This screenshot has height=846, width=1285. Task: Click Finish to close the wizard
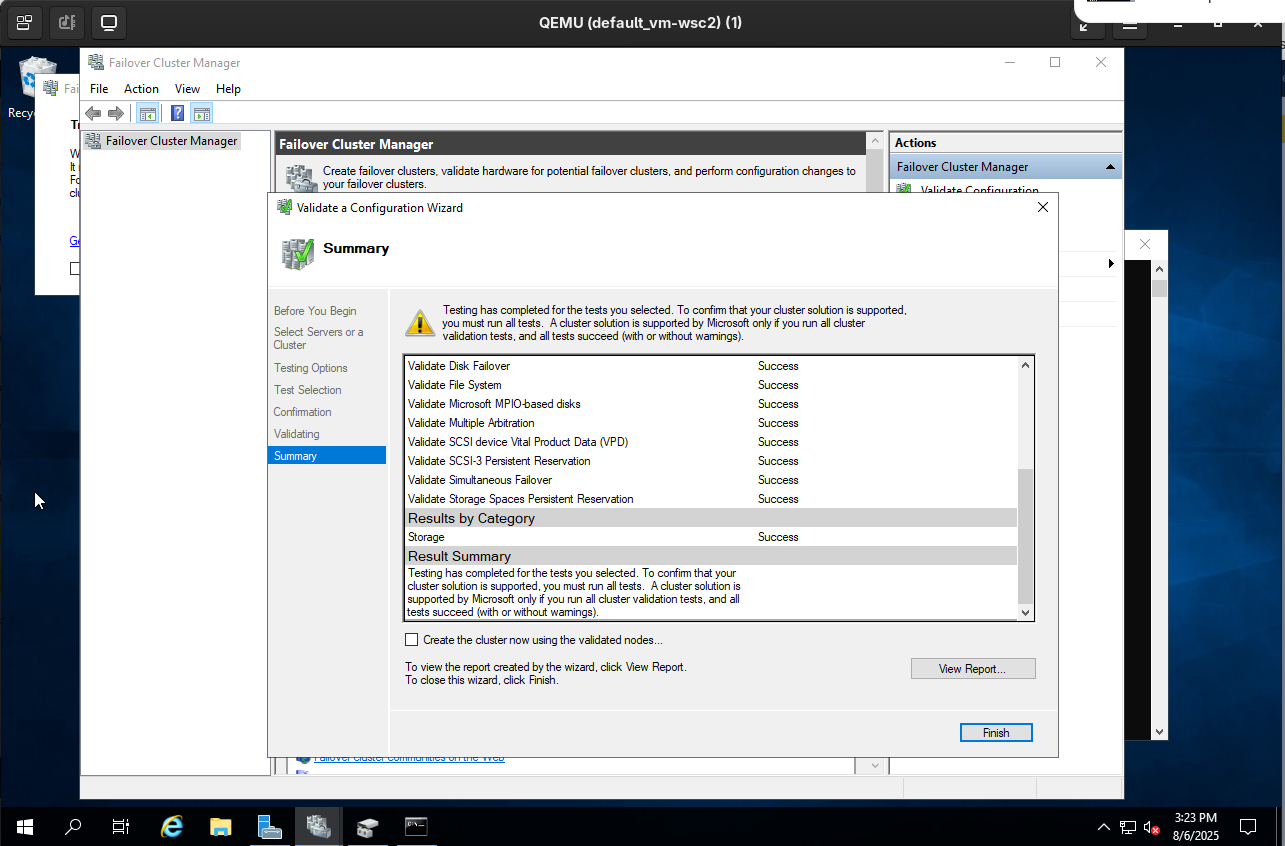[x=996, y=733]
